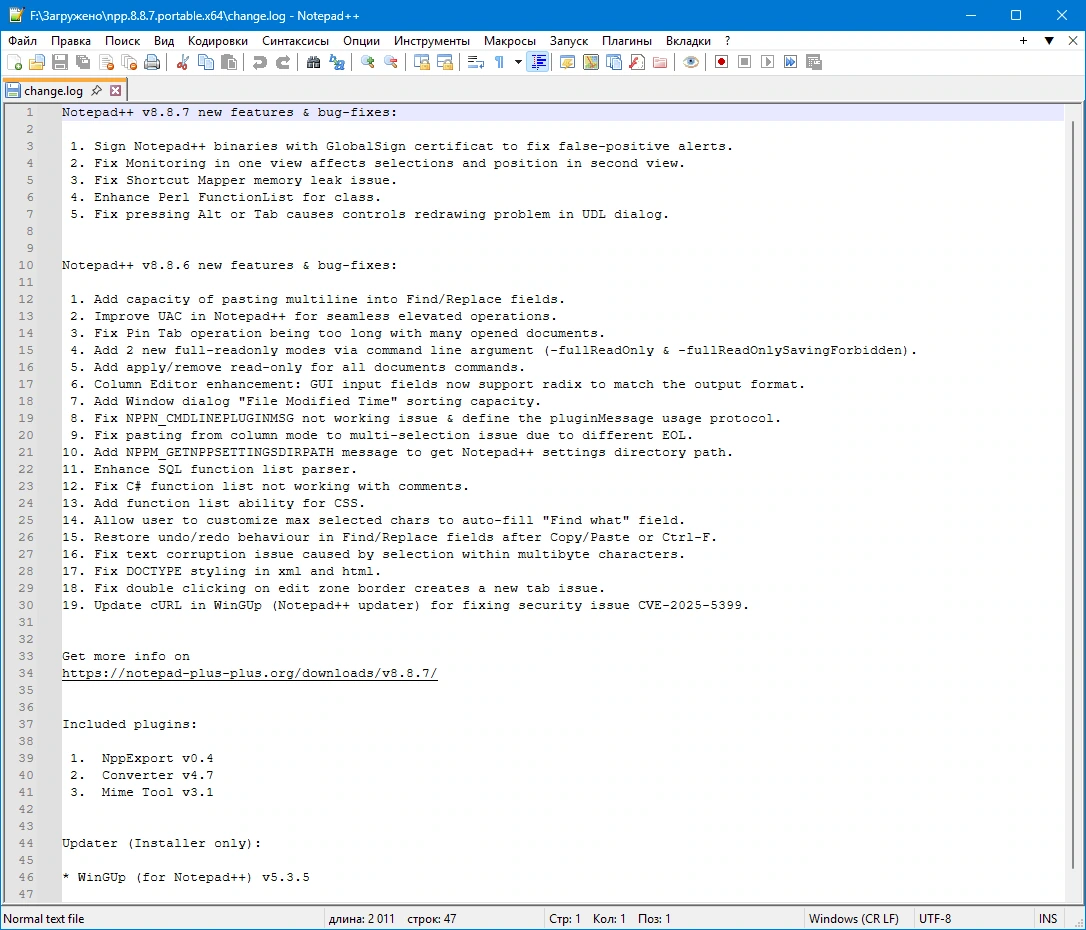Create a new document with the New icon
1086x930 pixels.
(15, 63)
